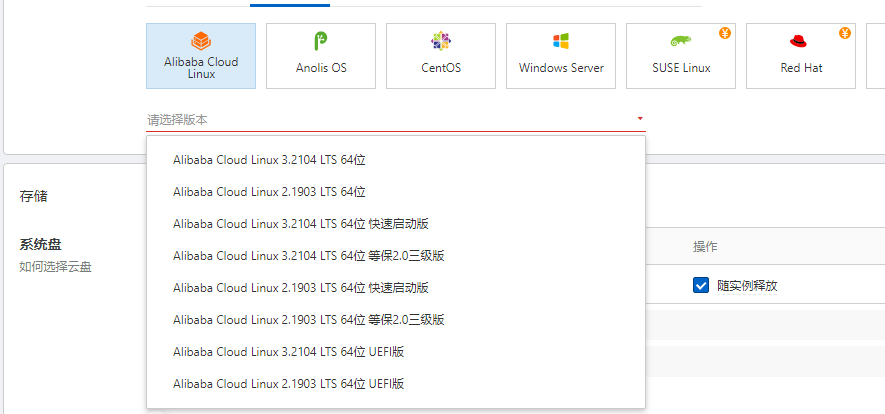Toggle the 随实例释放 checkbox
885x414 pixels.
click(x=701, y=285)
